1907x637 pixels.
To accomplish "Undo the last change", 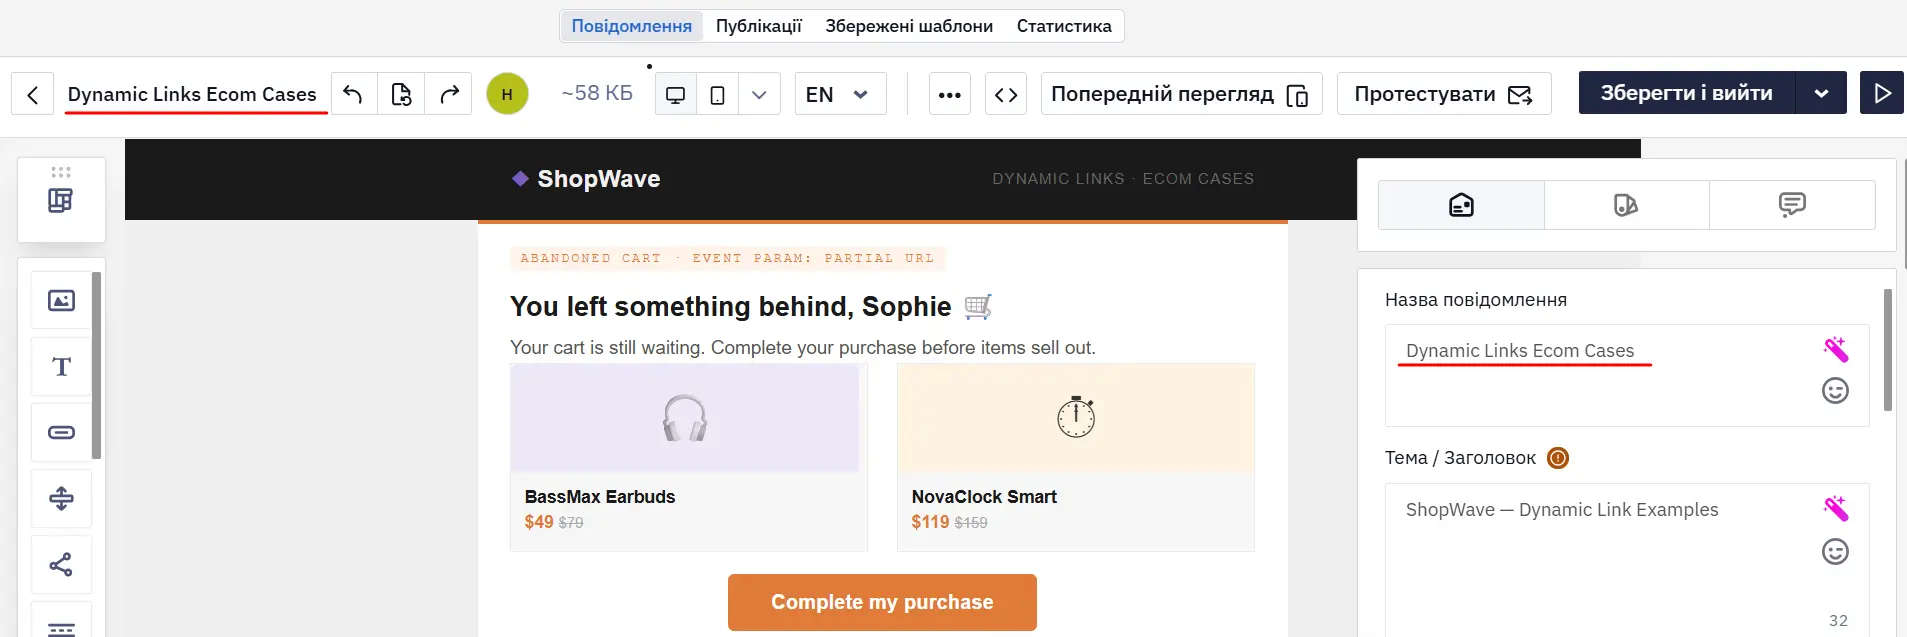I will (x=353, y=94).
